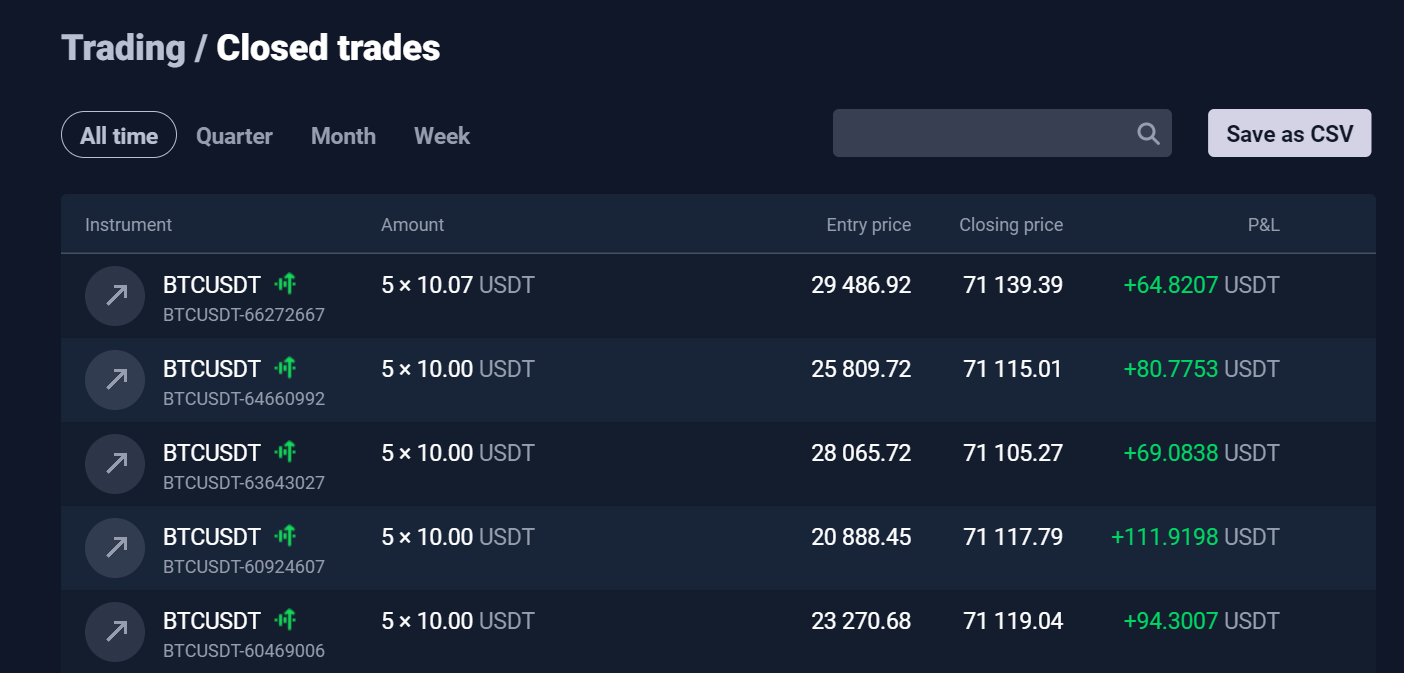
Task: Focus the trades search field
Action: click(1002, 133)
